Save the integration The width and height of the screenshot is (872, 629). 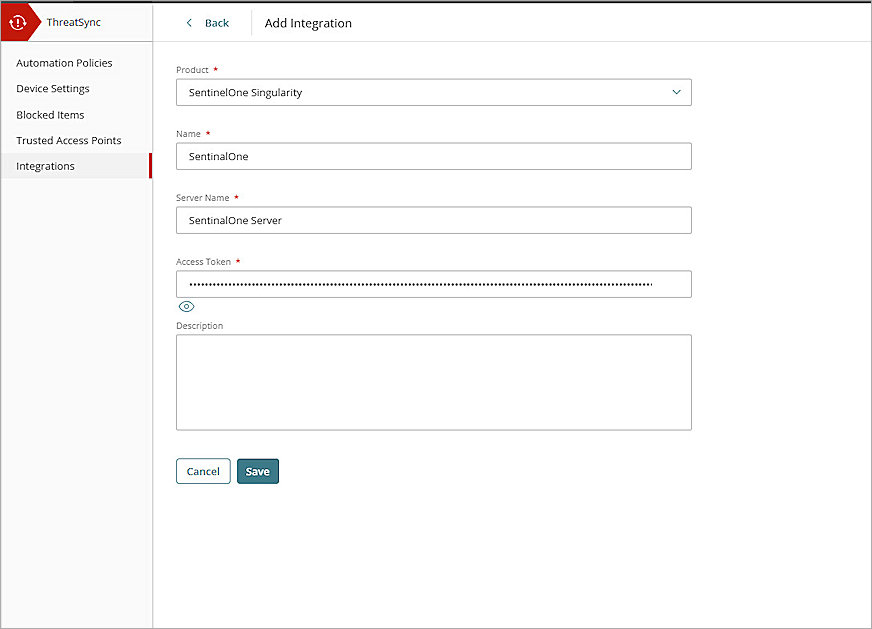[257, 471]
